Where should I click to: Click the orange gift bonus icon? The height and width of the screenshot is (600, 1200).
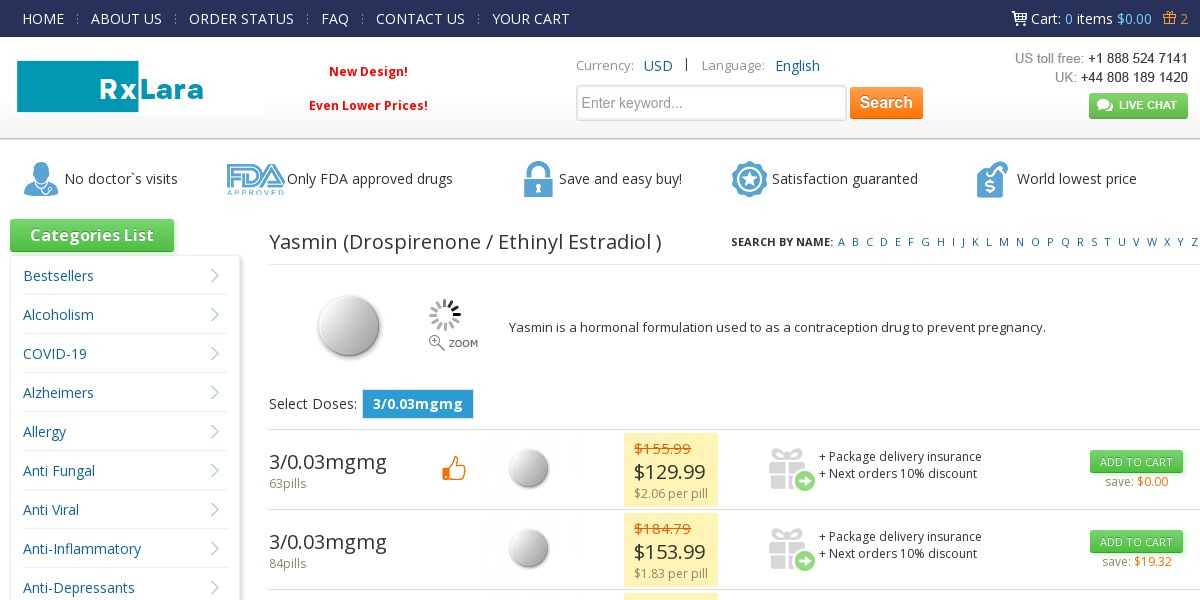point(1170,18)
